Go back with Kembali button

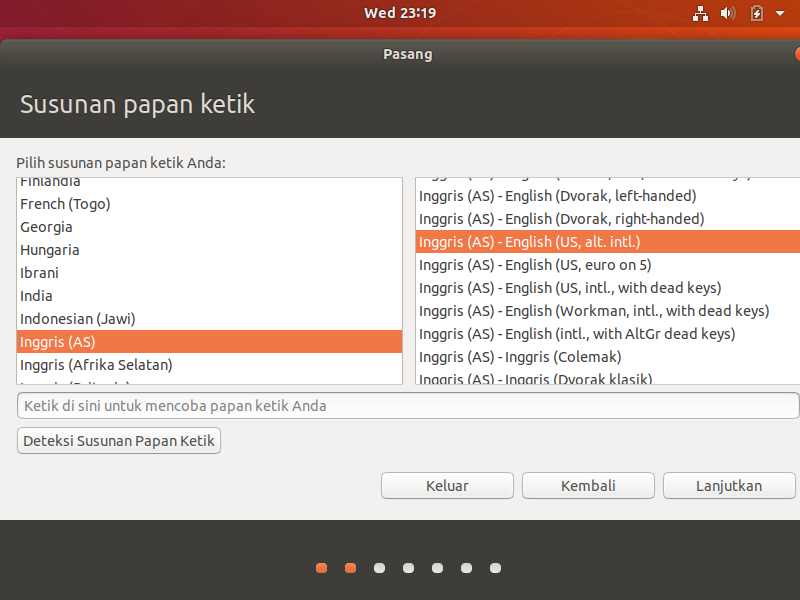point(588,486)
